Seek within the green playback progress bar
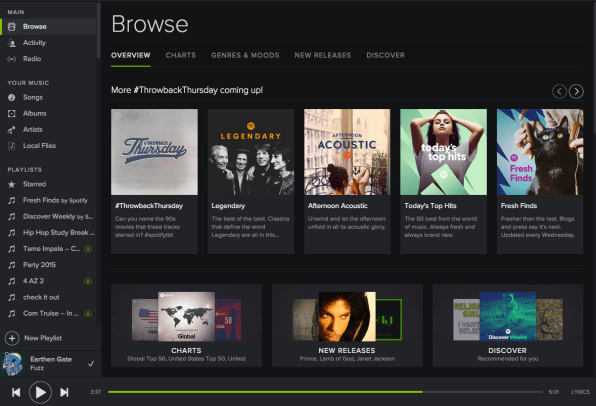This screenshot has height=406, width=596. point(325,392)
